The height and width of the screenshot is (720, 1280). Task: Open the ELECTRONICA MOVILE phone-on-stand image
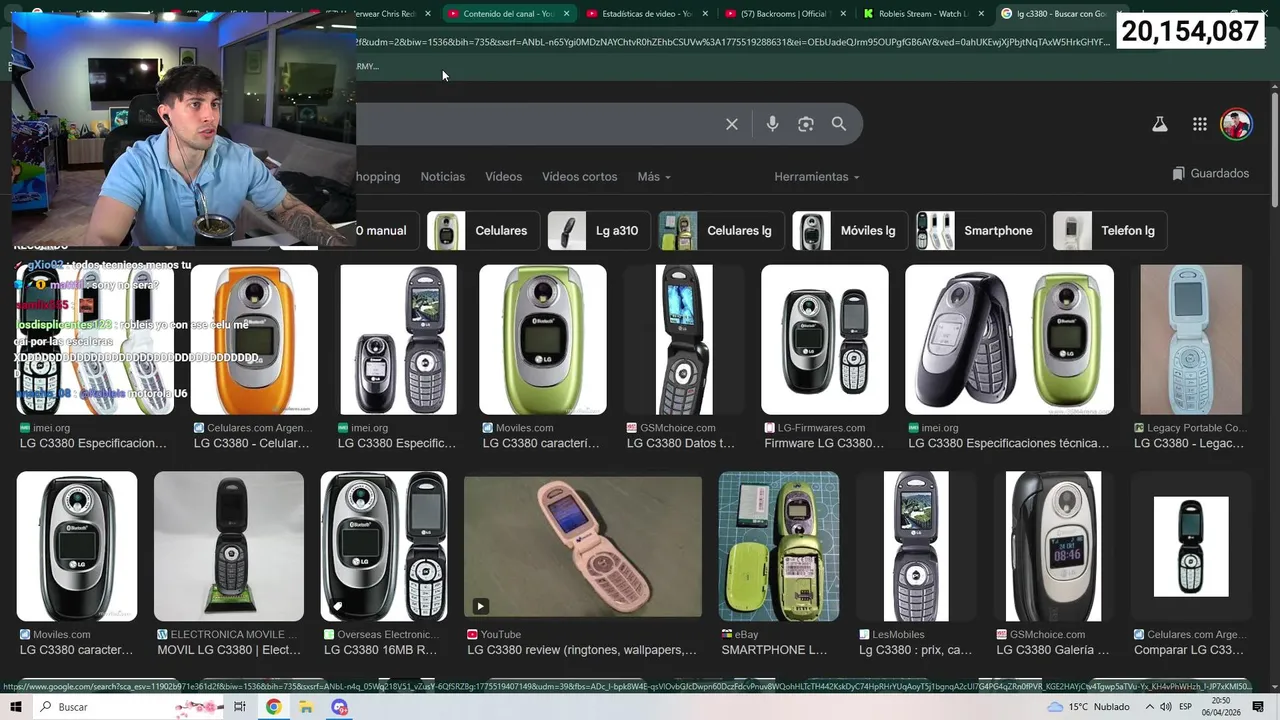point(229,546)
